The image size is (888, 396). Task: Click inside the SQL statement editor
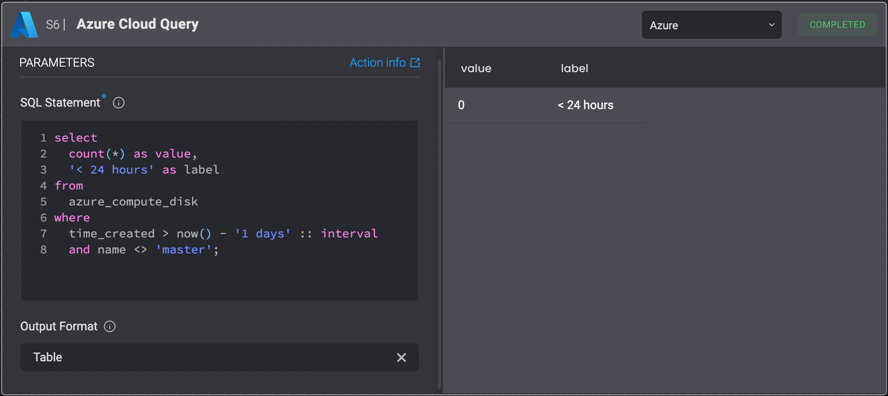pyautogui.click(x=220, y=210)
